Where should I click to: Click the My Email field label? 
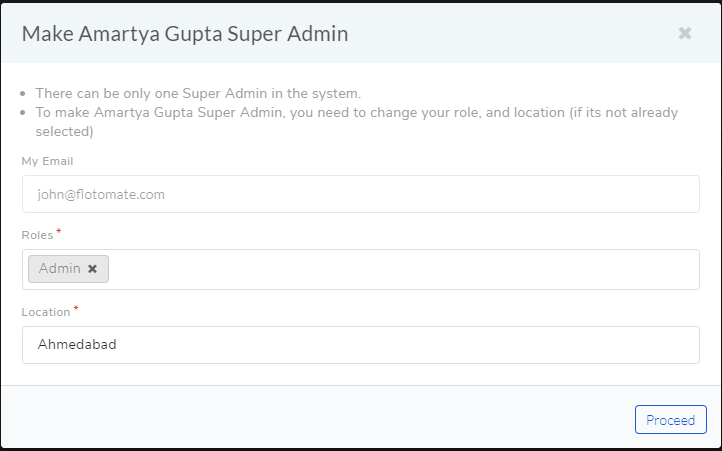(x=47, y=161)
